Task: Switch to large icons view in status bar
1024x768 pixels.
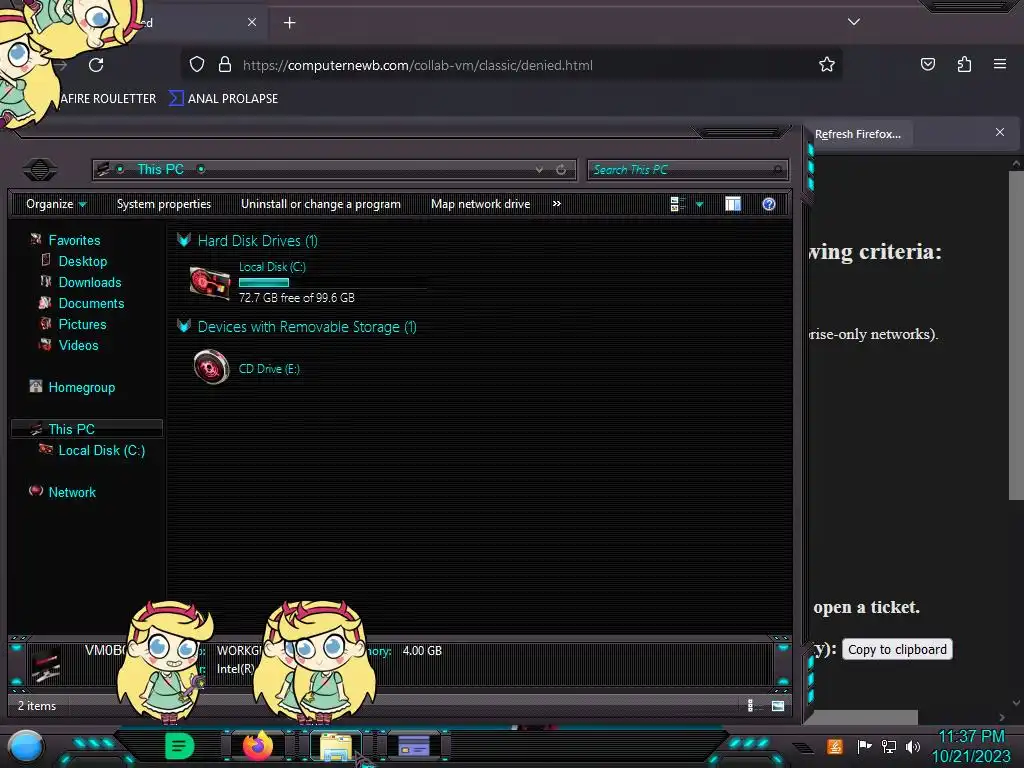Action: point(778,705)
